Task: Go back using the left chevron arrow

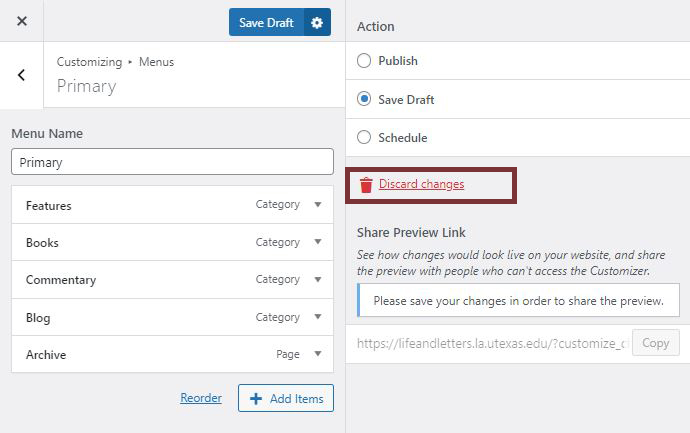Action: pos(22,75)
